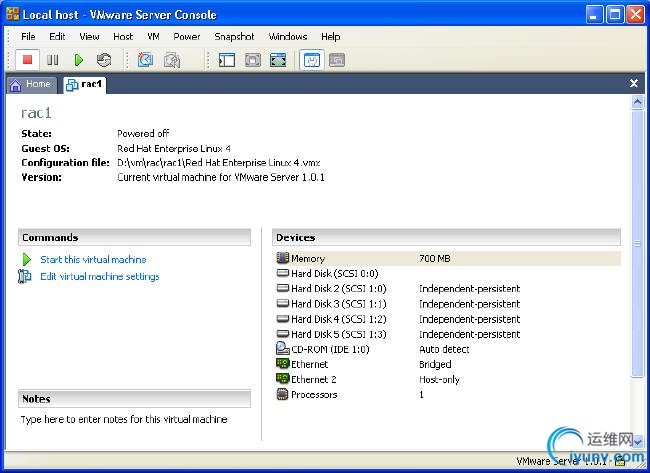Select the Processors label
650x473 pixels.
[x=314, y=395]
